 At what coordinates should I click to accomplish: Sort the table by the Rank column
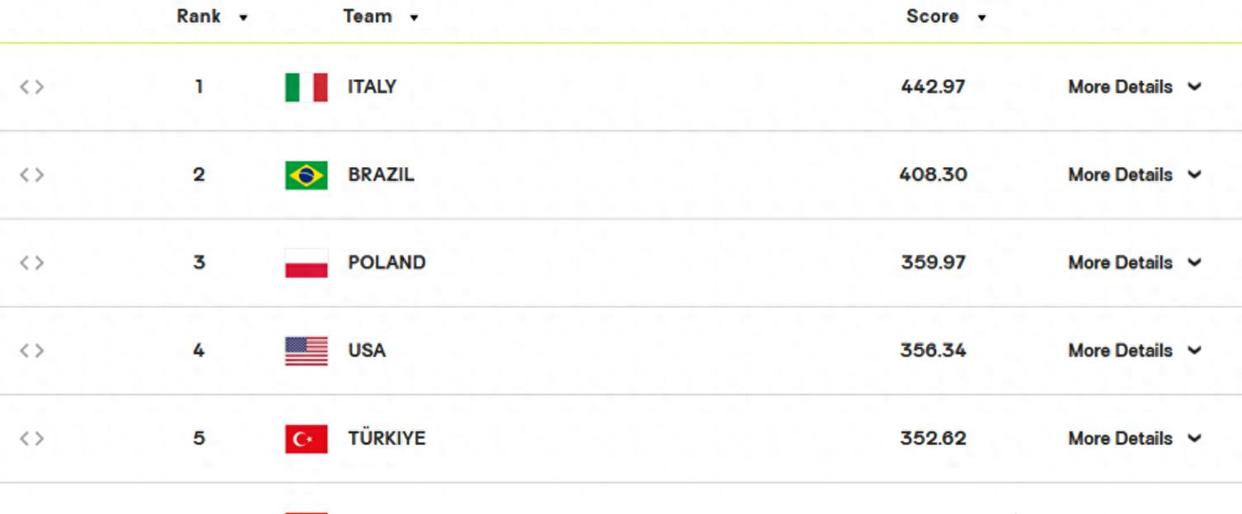(212, 16)
